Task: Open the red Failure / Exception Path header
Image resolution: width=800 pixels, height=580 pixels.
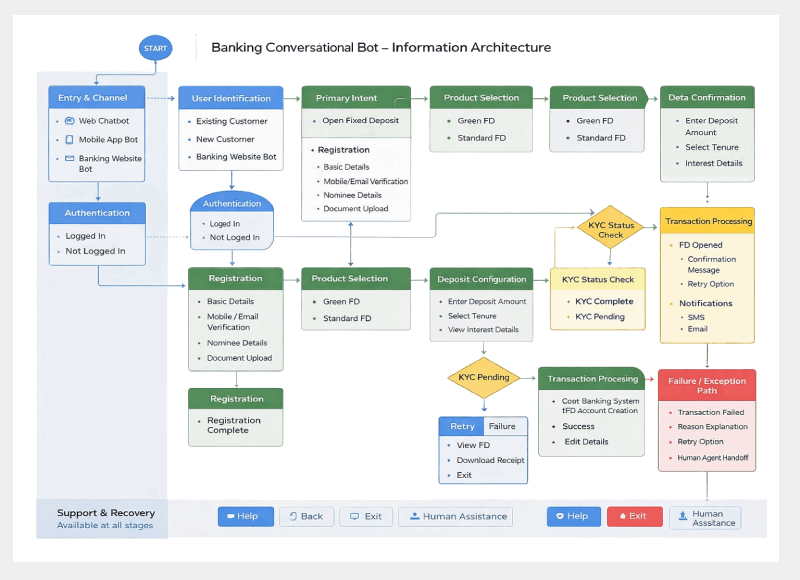Action: click(x=707, y=385)
